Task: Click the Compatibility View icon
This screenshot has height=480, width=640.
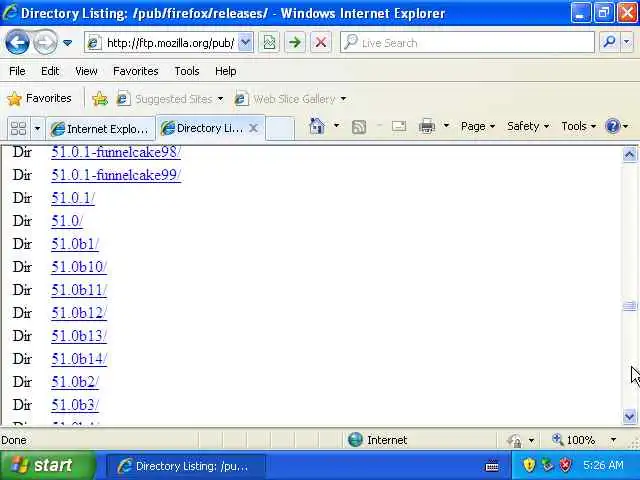Action: (x=269, y=42)
